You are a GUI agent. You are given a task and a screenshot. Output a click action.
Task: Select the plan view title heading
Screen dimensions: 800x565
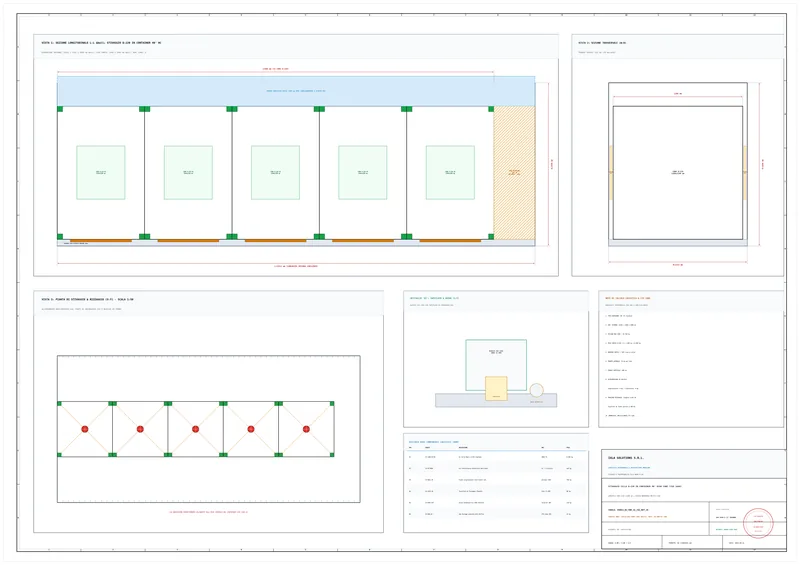pos(88,300)
